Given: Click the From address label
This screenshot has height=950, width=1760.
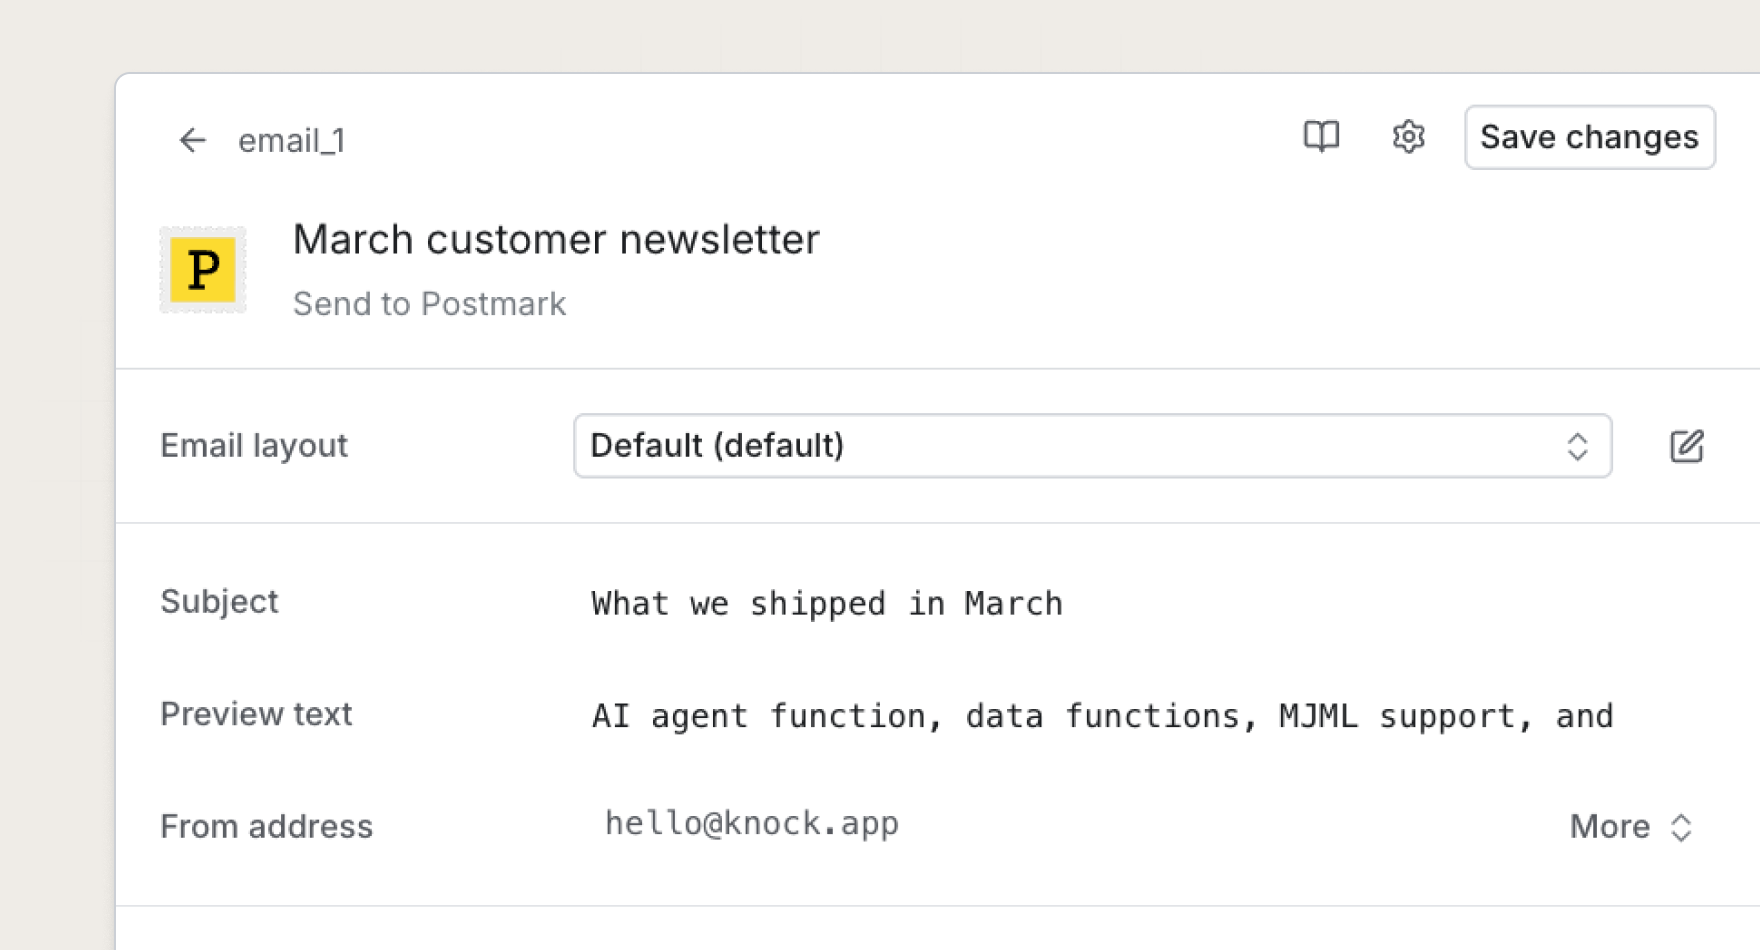Looking at the screenshot, I should point(266,827).
